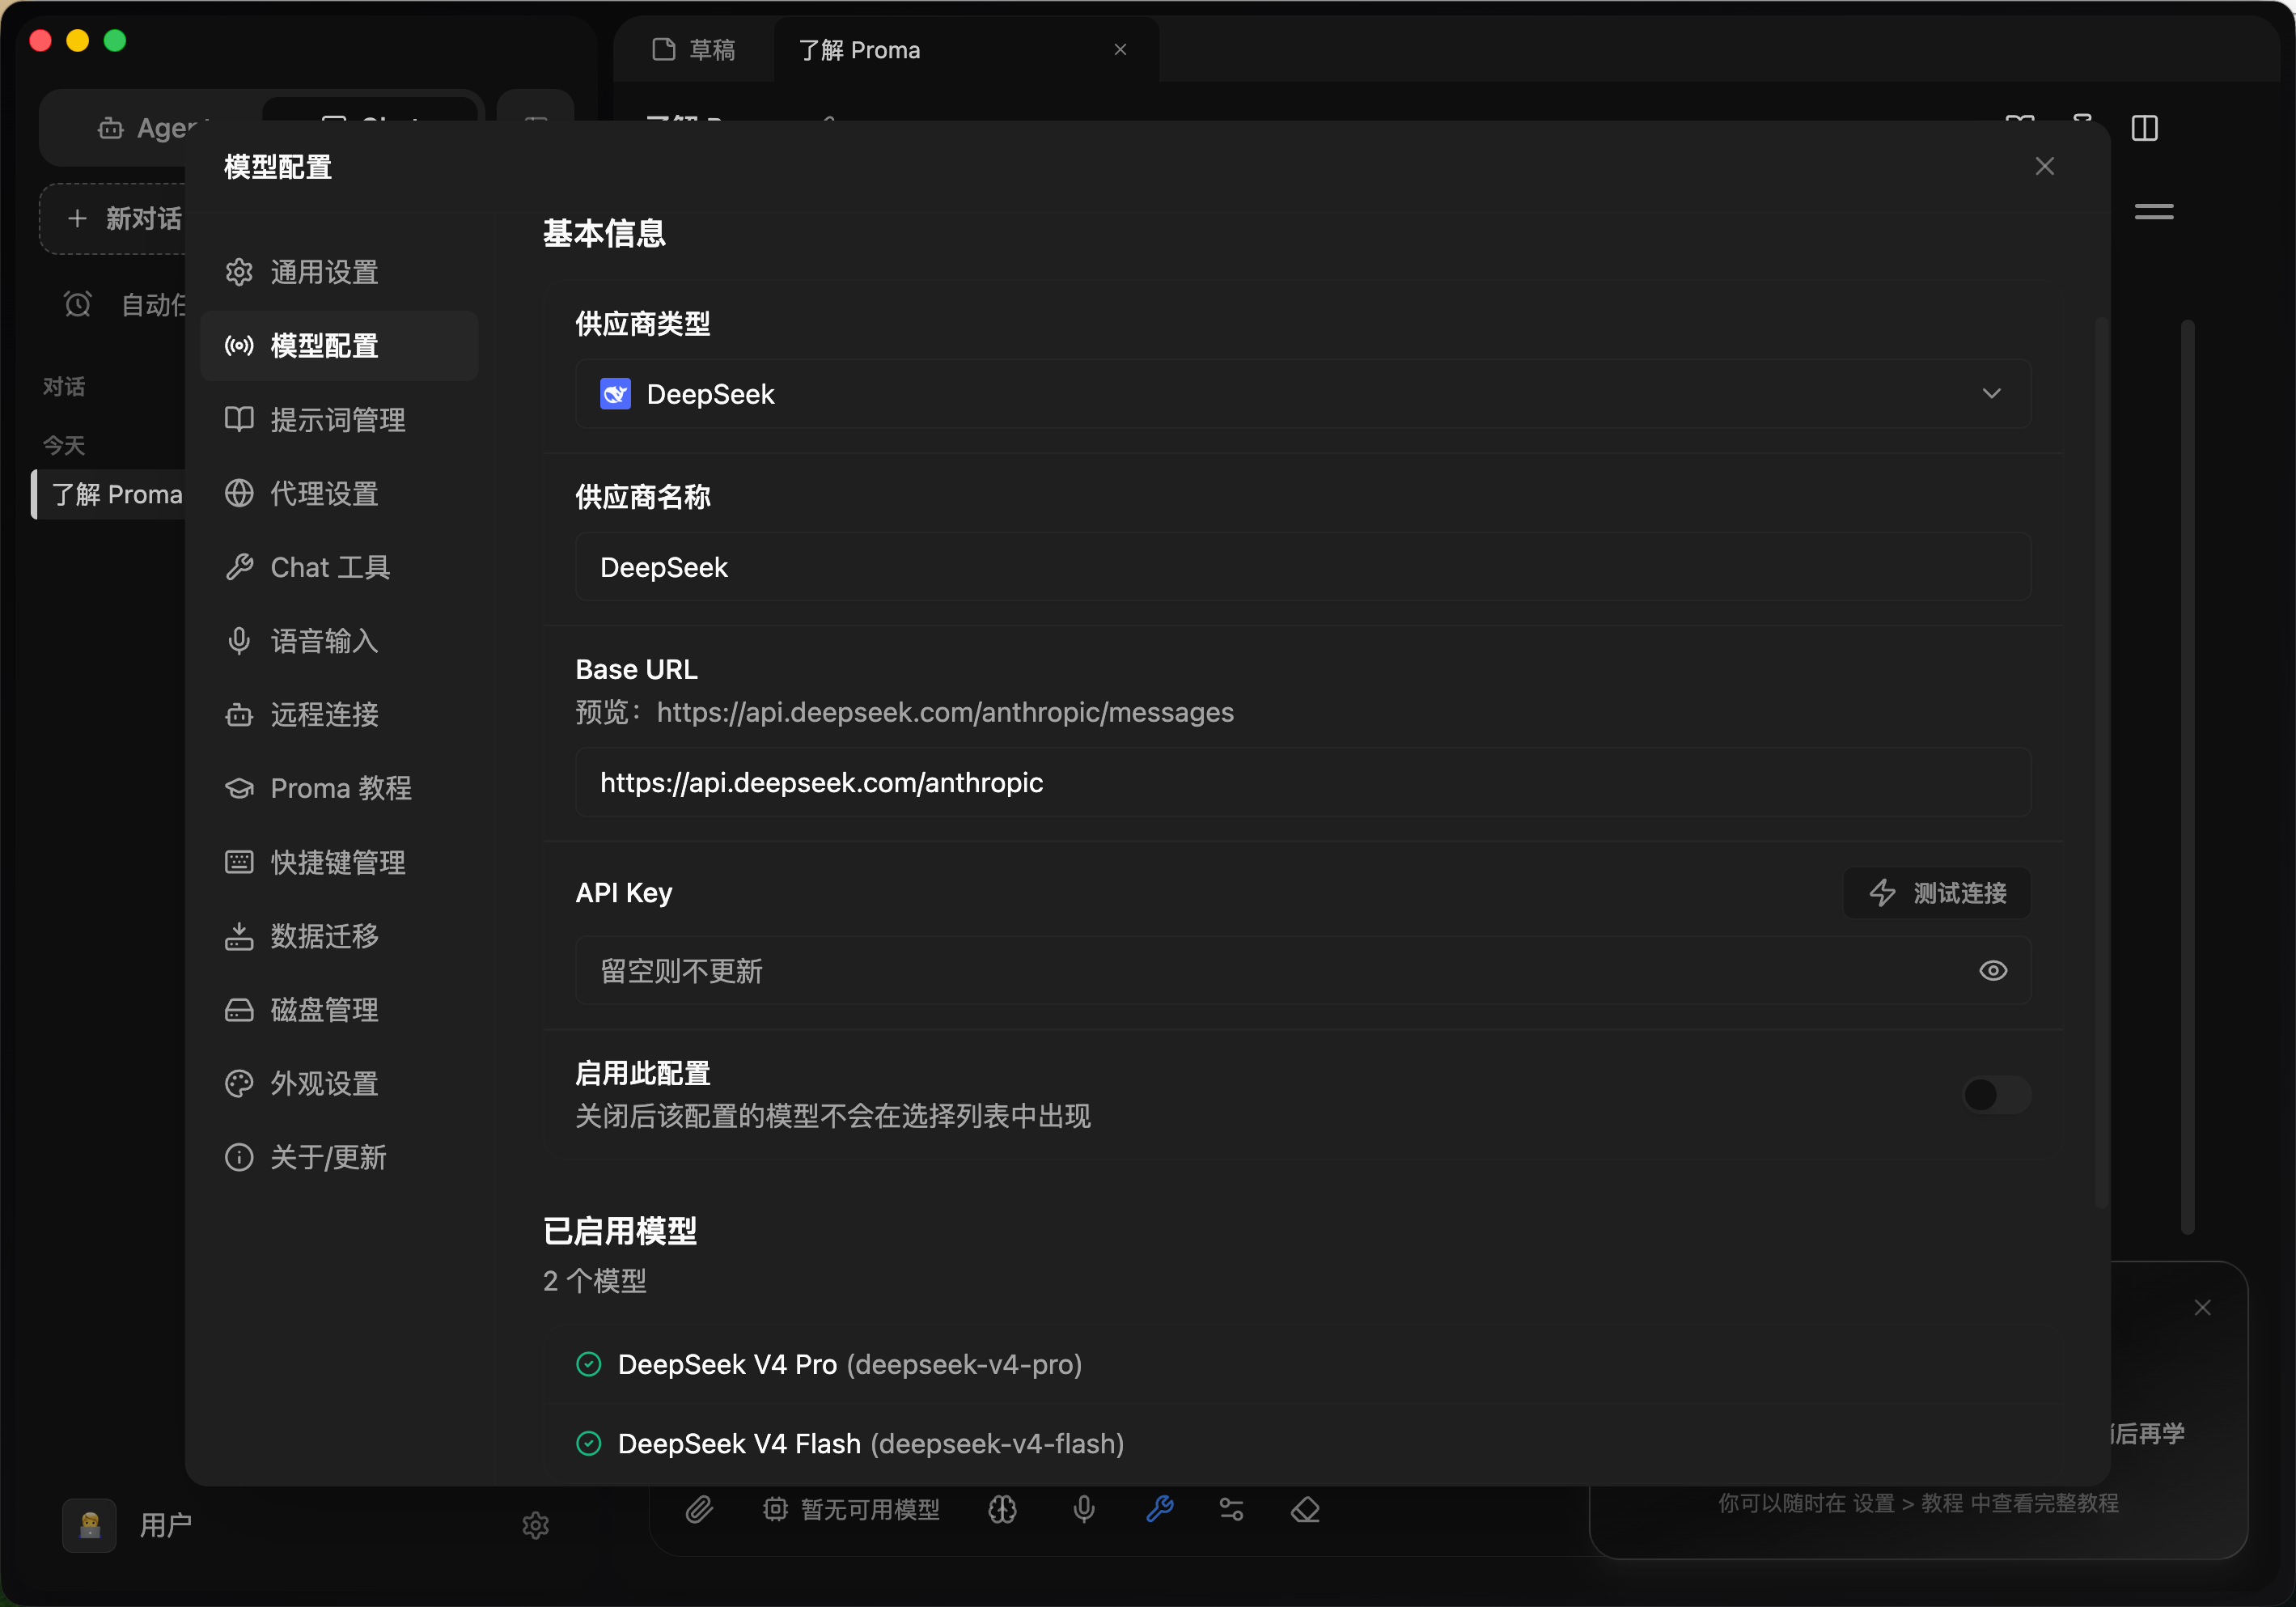Edit the 供应商名称 DeepSeek field
The height and width of the screenshot is (1607, 2296).
coord(1303,567)
